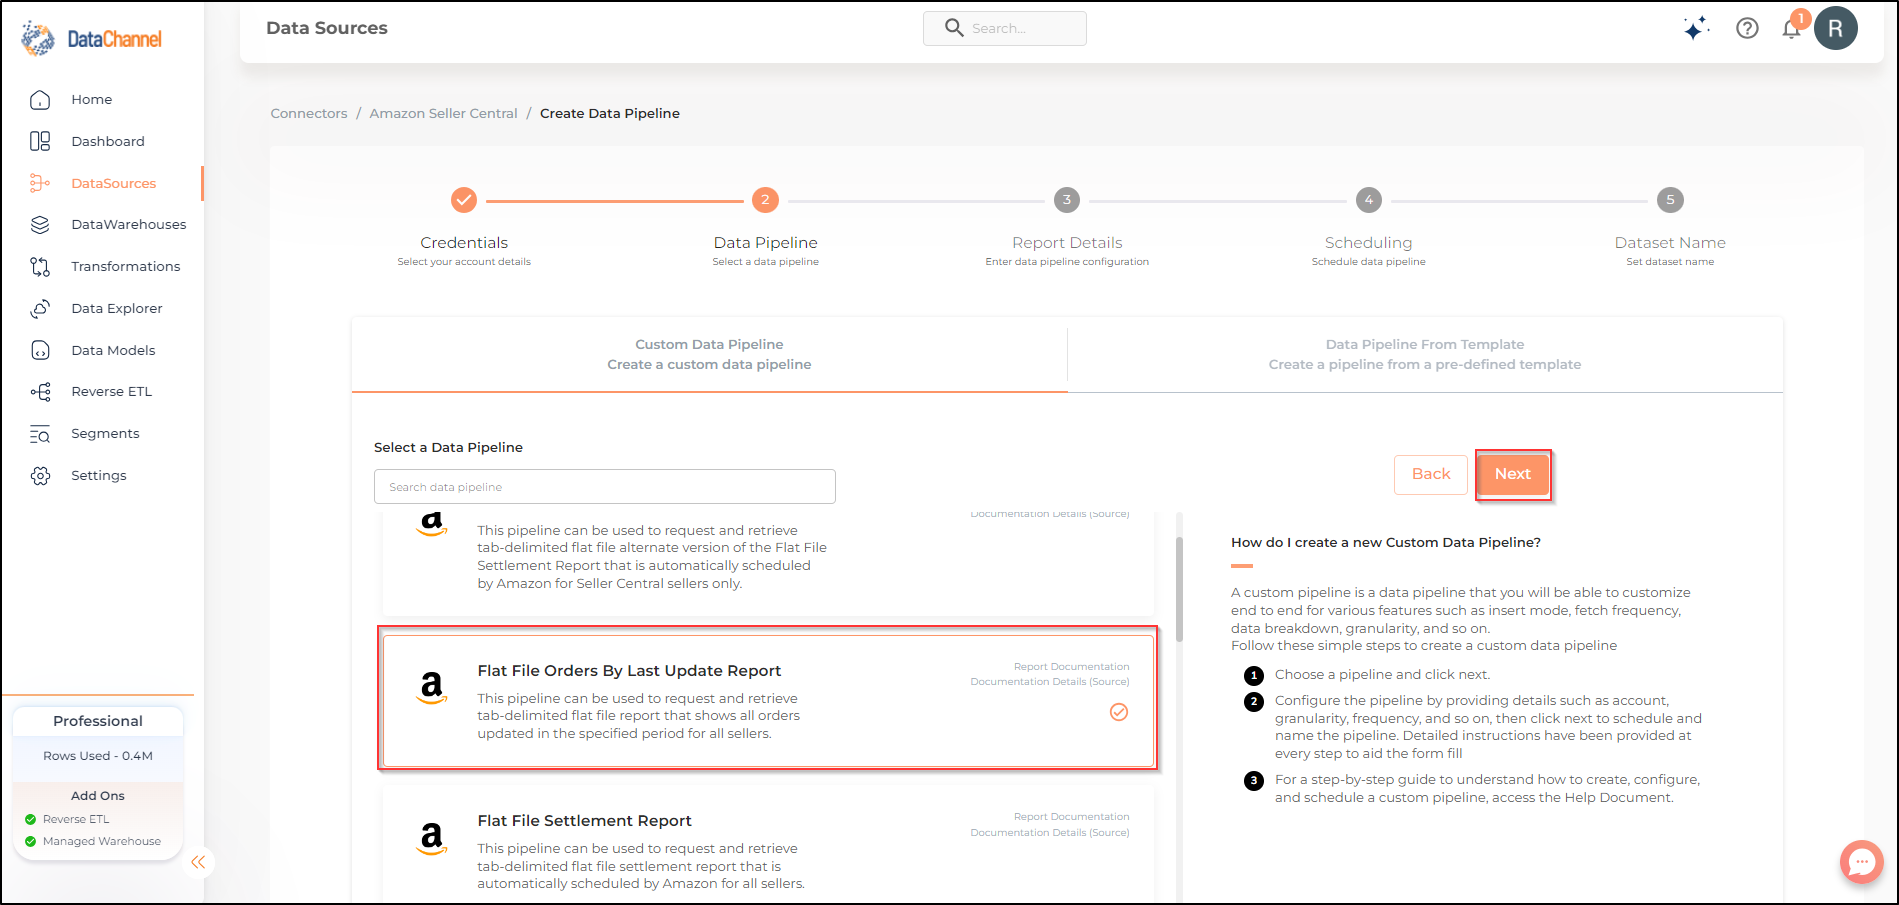
Task: Click the DataChannel logo
Action: point(91,39)
